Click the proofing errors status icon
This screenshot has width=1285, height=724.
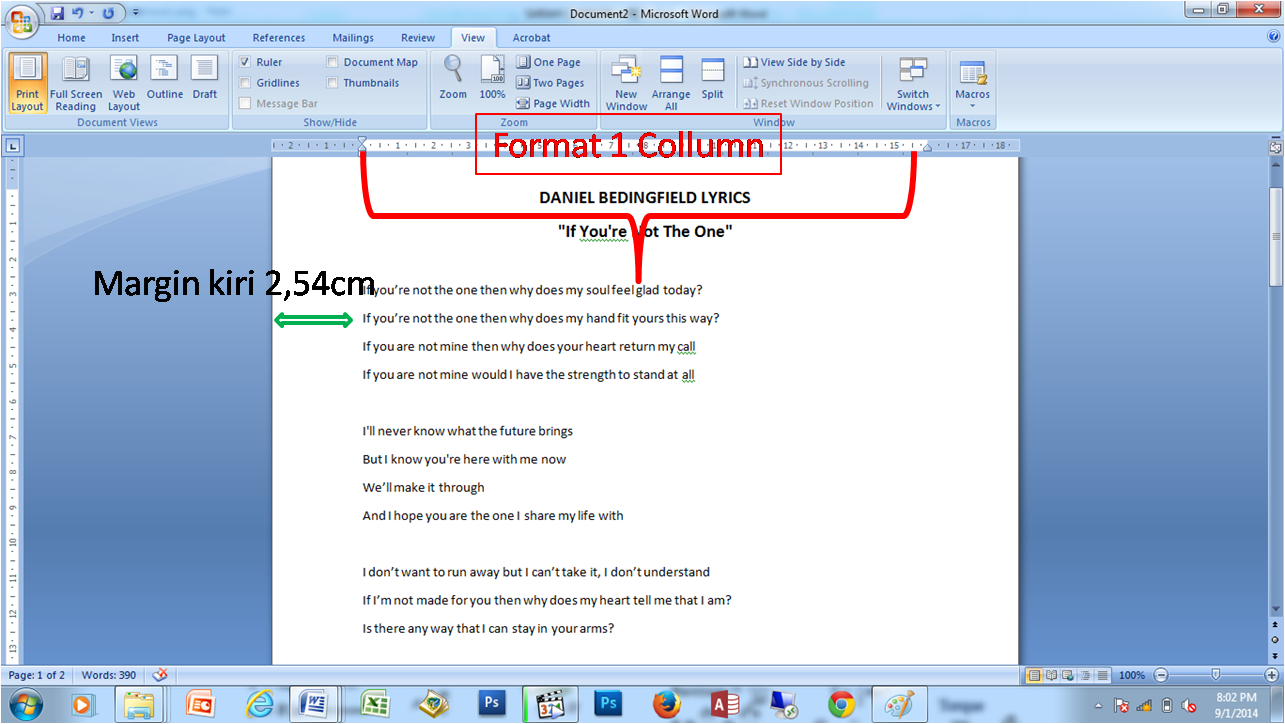click(160, 675)
